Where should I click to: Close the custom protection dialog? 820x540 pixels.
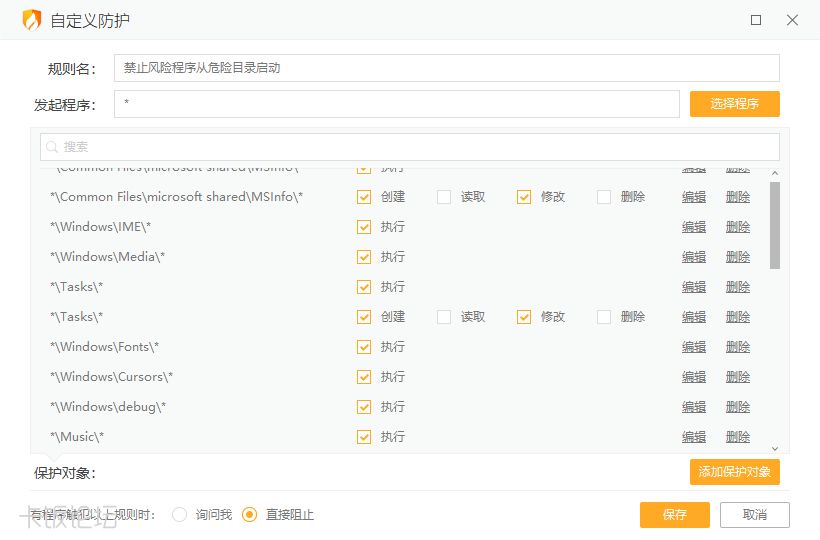point(792,20)
